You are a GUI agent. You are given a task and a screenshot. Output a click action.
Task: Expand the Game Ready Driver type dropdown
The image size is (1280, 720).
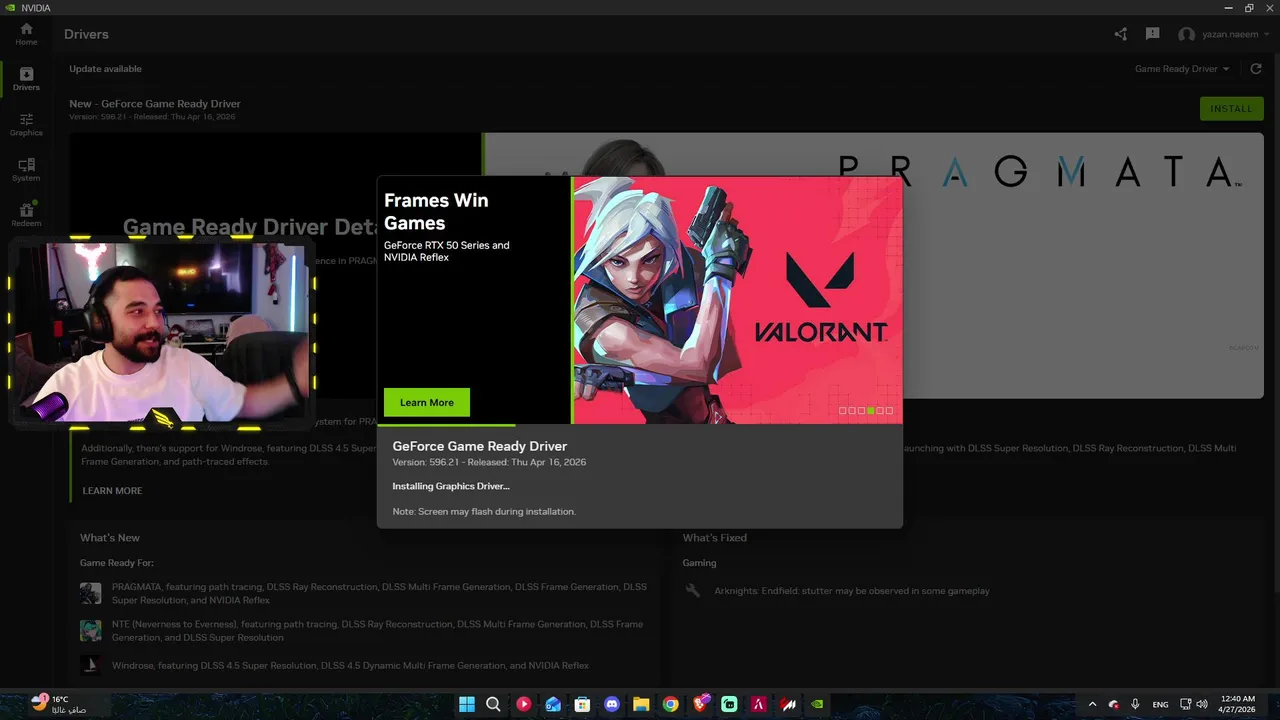click(x=1182, y=69)
